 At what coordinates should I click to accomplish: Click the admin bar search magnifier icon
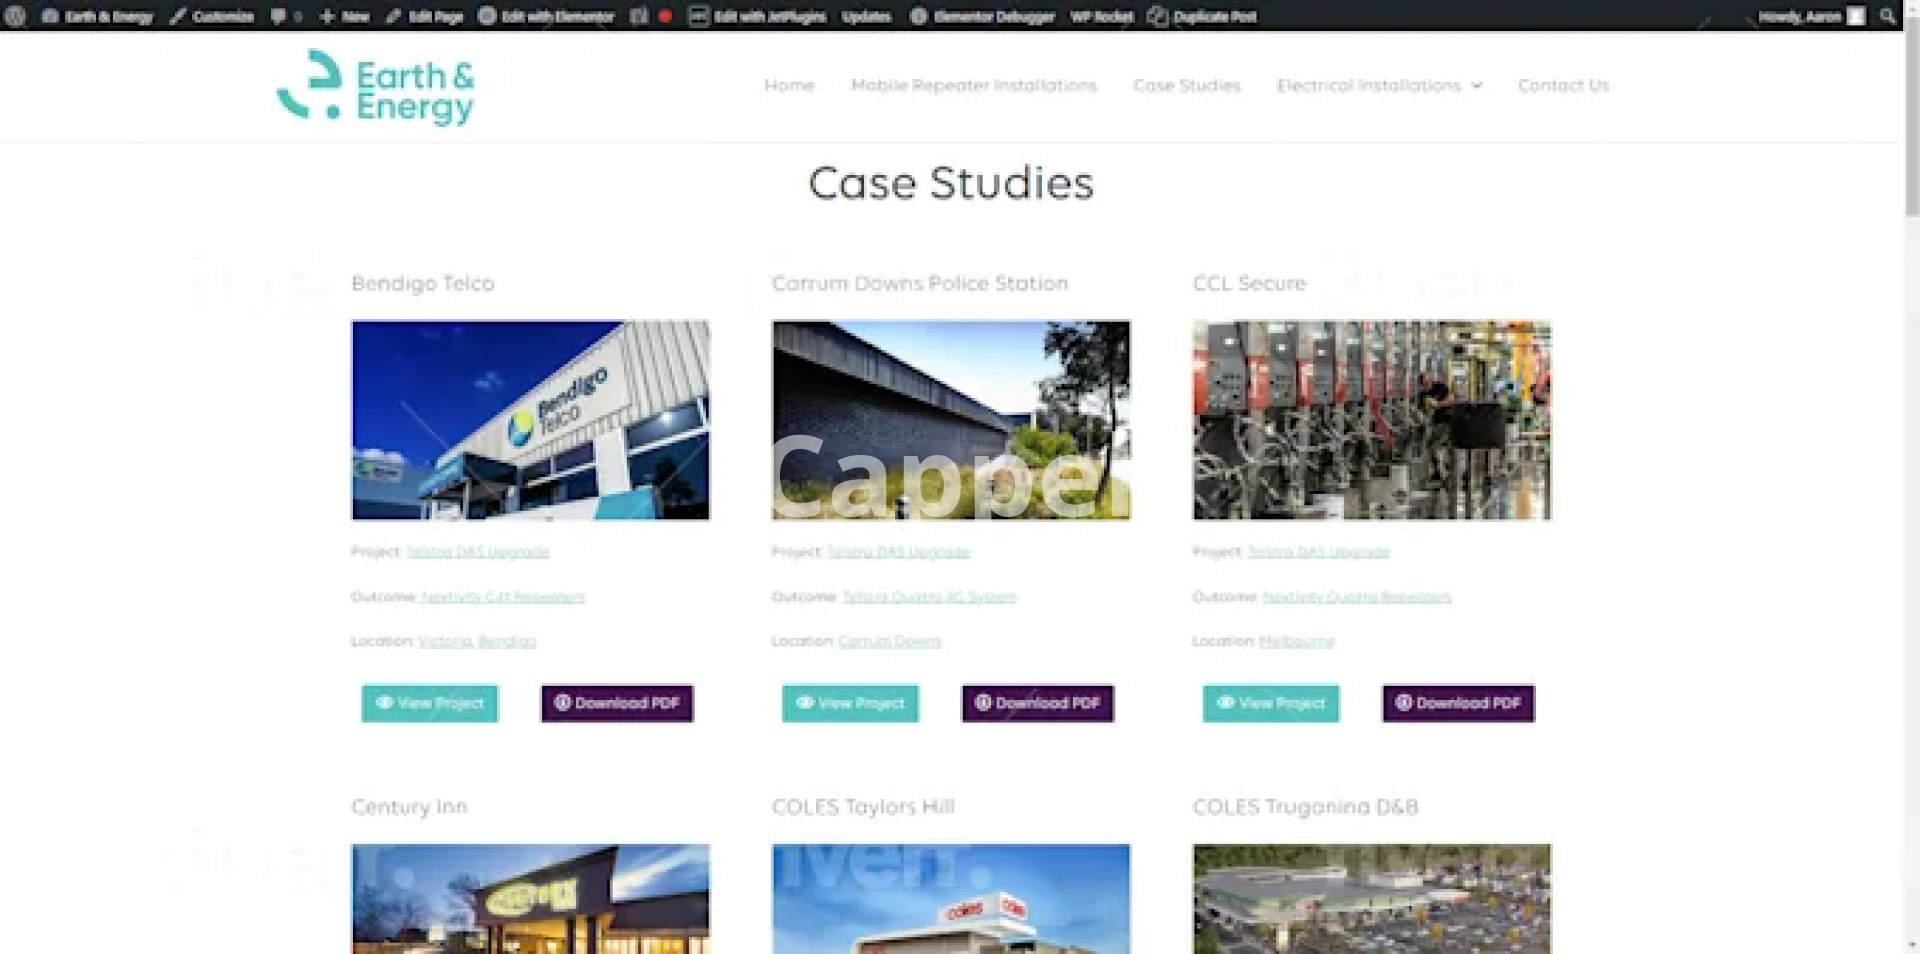pos(1887,16)
